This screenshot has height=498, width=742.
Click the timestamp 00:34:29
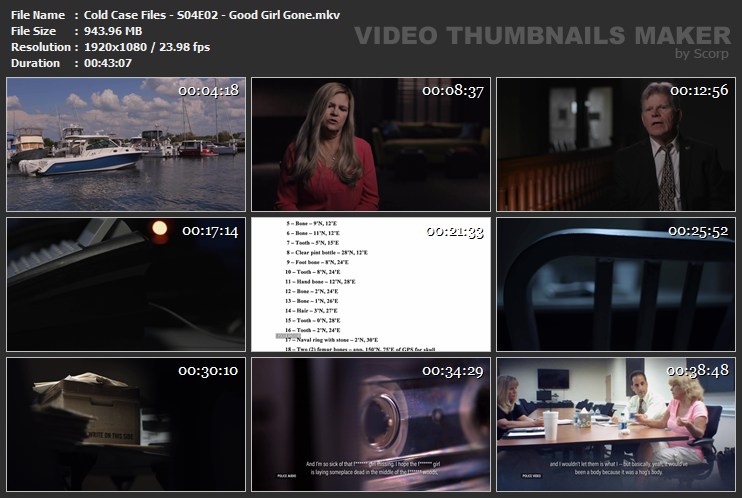pyautogui.click(x=453, y=372)
